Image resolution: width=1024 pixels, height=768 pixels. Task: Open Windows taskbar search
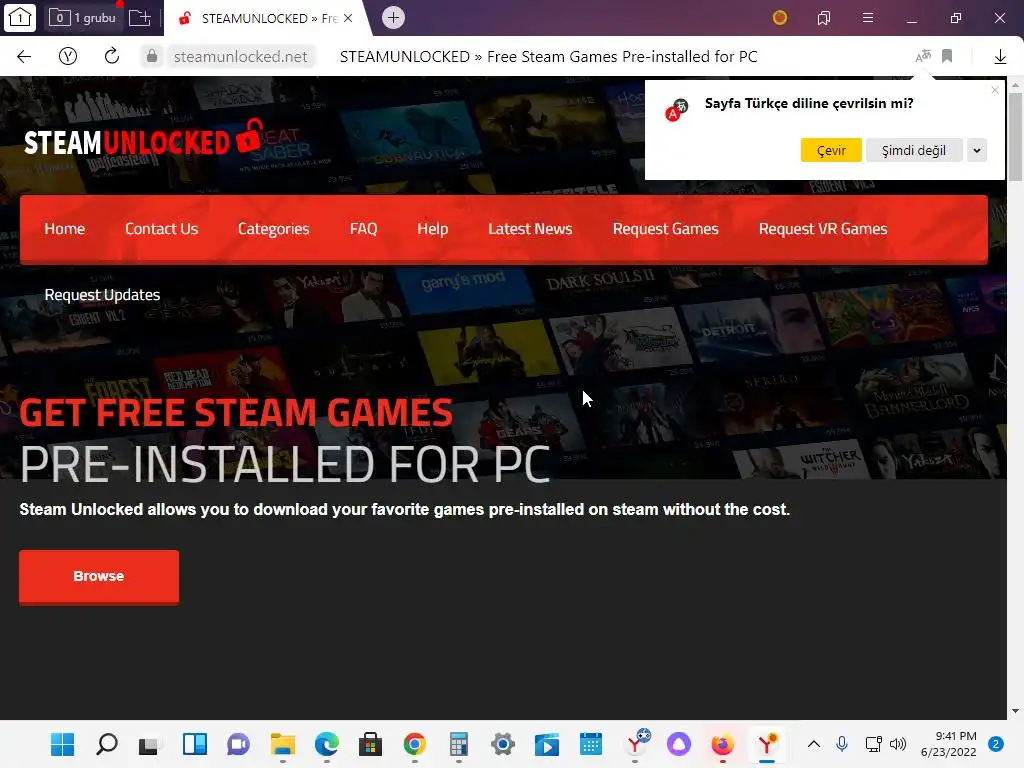click(106, 744)
